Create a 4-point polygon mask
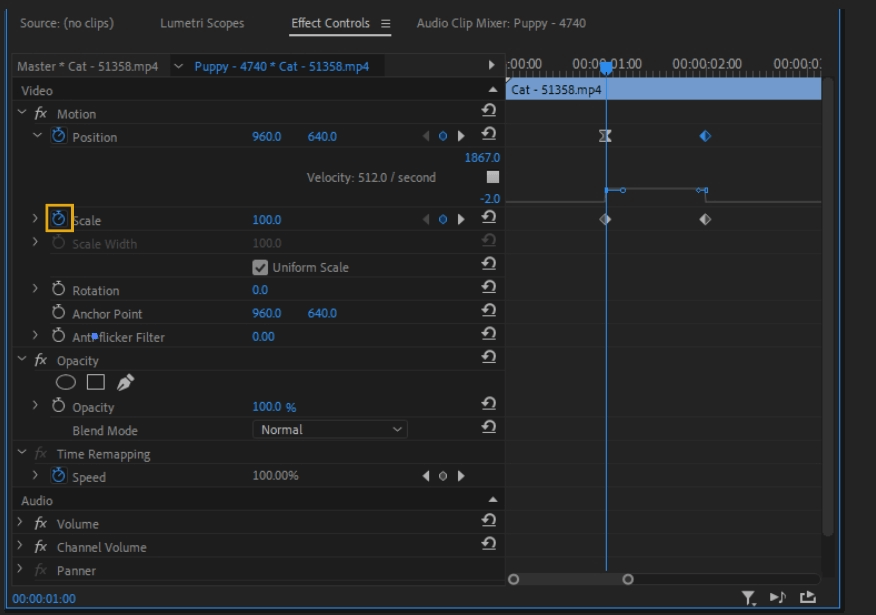876x615 pixels. [95, 382]
